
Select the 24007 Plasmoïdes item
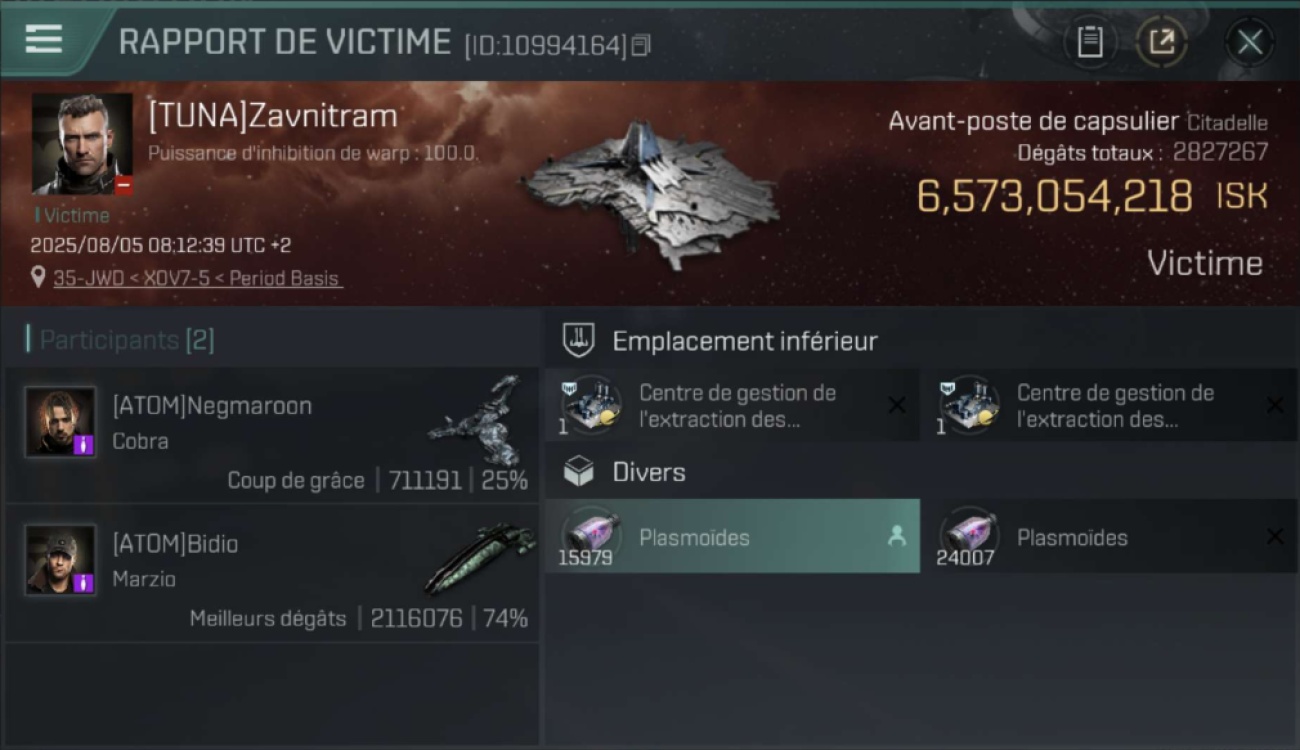point(1109,536)
